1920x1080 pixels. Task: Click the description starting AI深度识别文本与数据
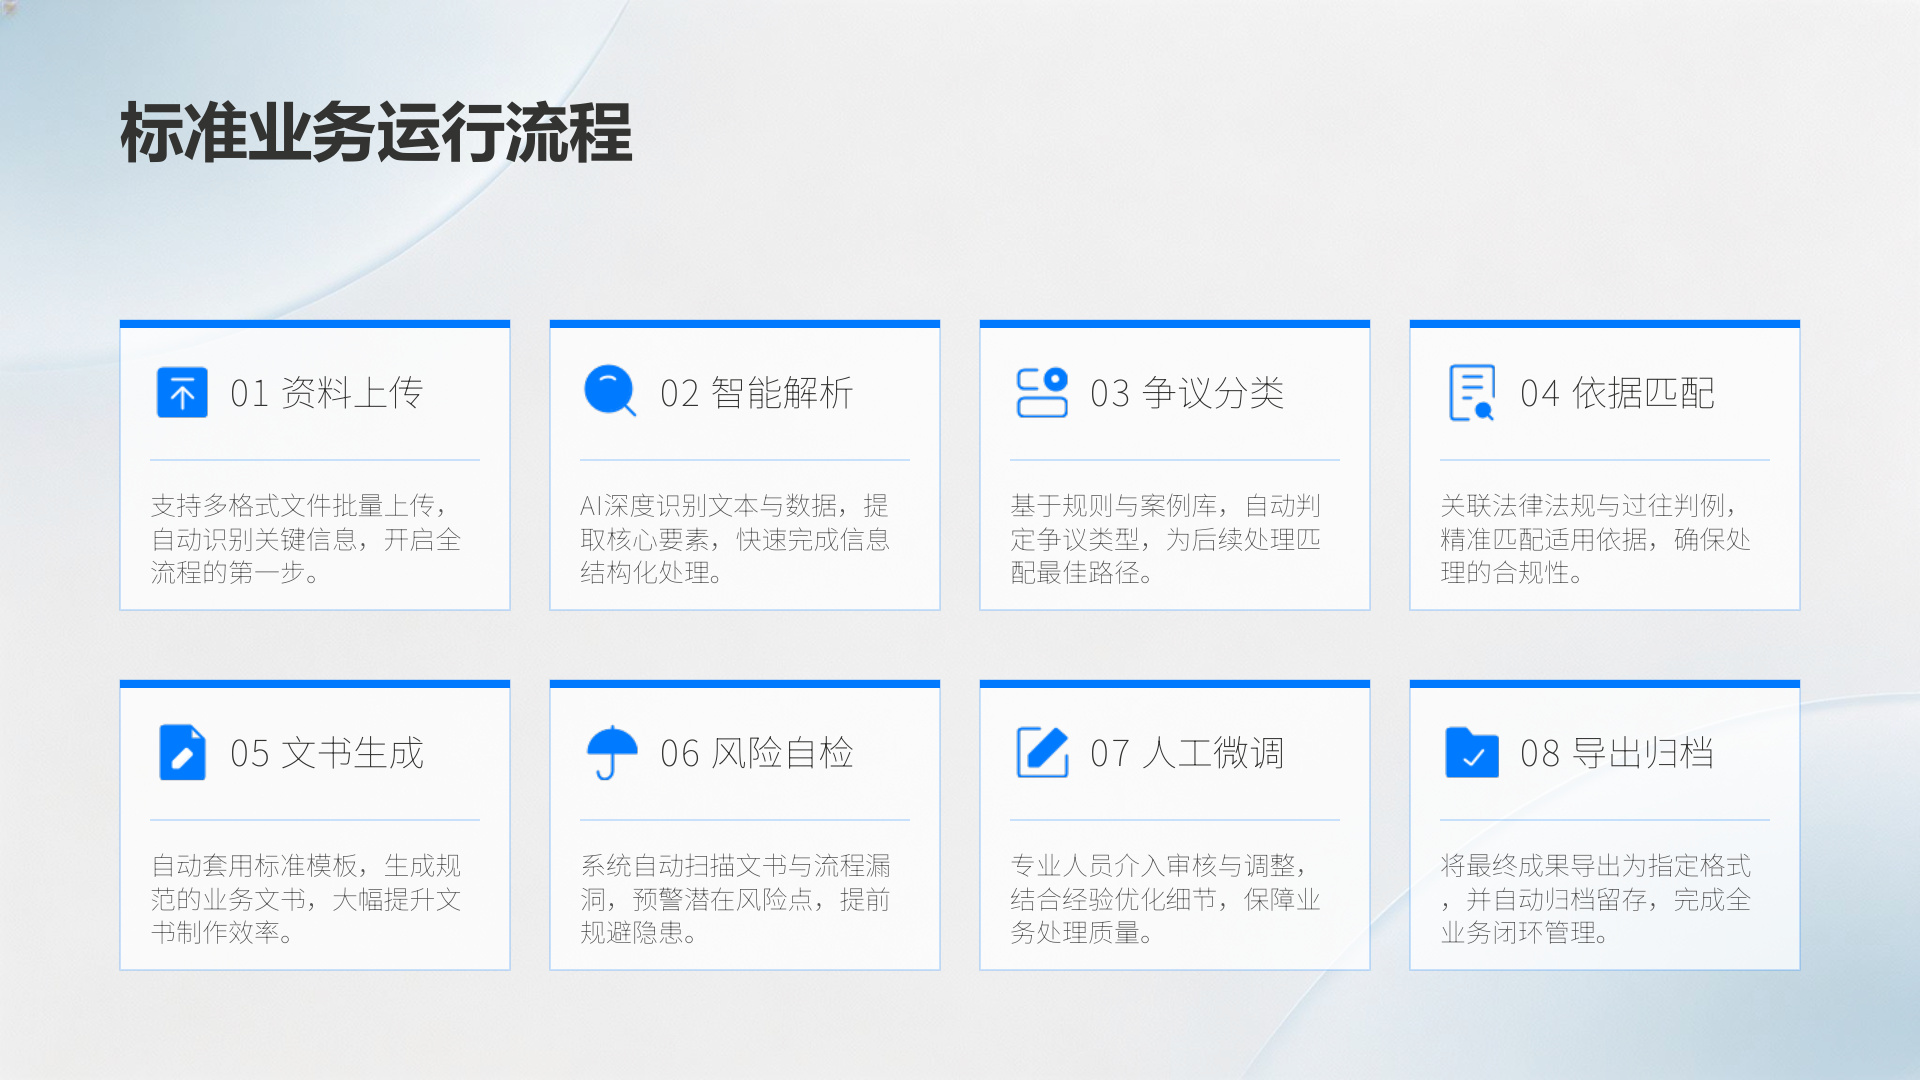click(735, 539)
